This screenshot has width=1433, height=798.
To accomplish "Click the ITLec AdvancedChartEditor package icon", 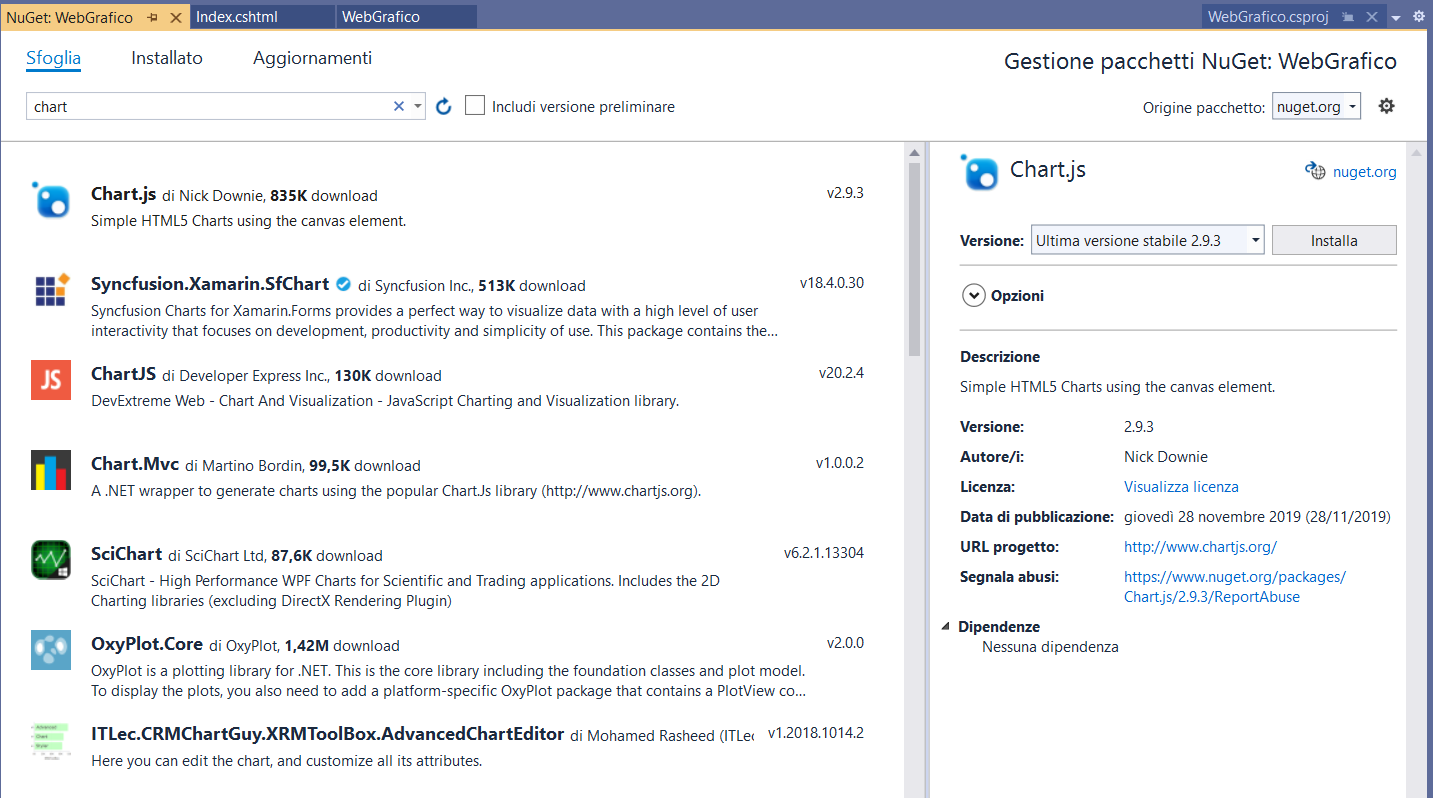I will pos(51,741).
